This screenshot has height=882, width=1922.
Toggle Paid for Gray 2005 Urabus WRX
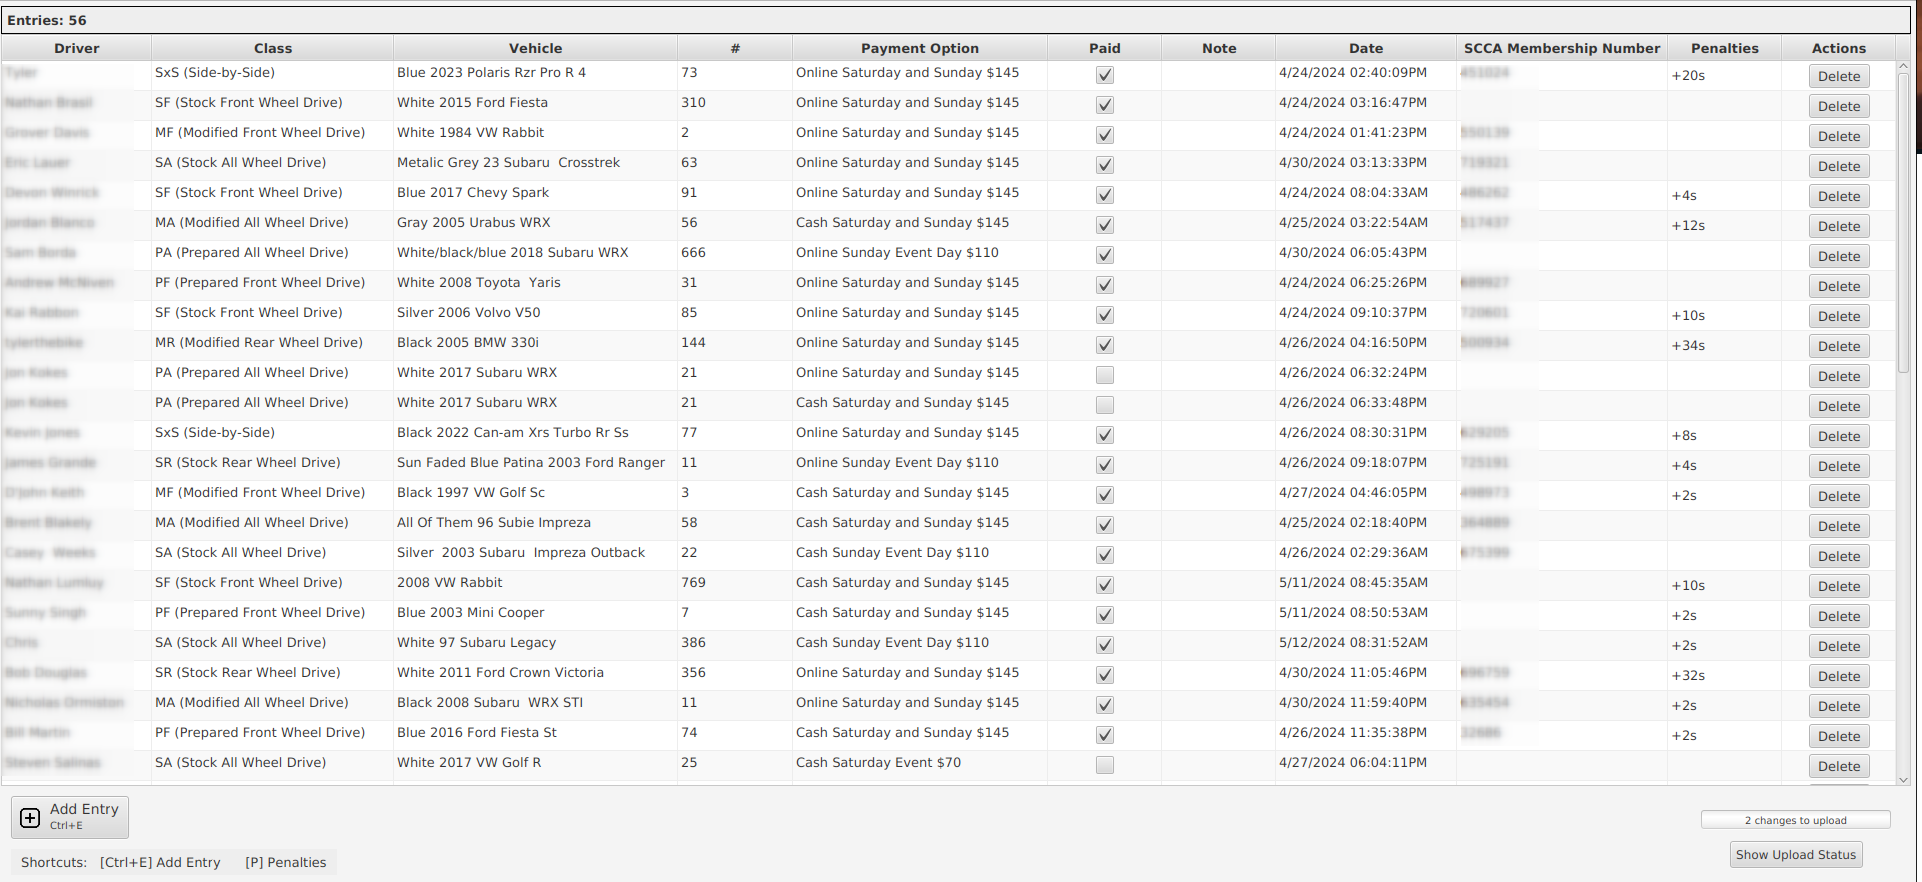tap(1104, 225)
